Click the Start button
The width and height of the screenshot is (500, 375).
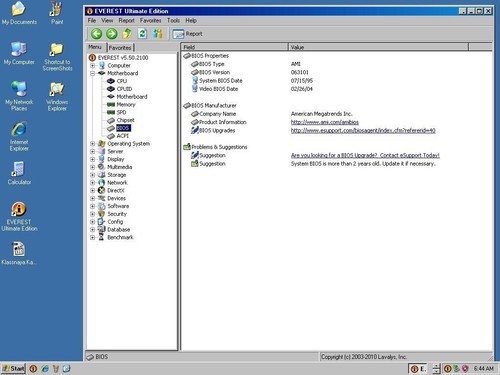pyautogui.click(x=13, y=368)
